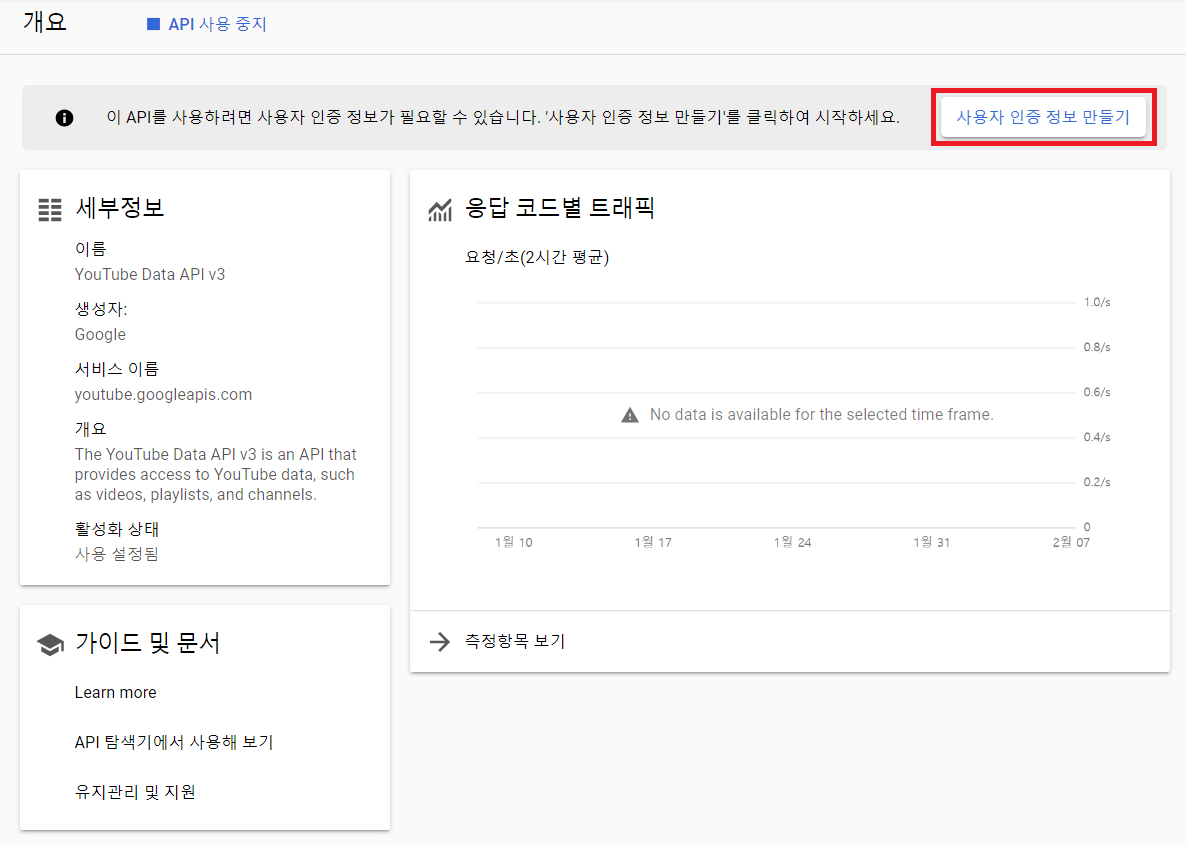Open the 측정항목 보기 link
Viewport: 1186px width, 845px height.
[515, 642]
